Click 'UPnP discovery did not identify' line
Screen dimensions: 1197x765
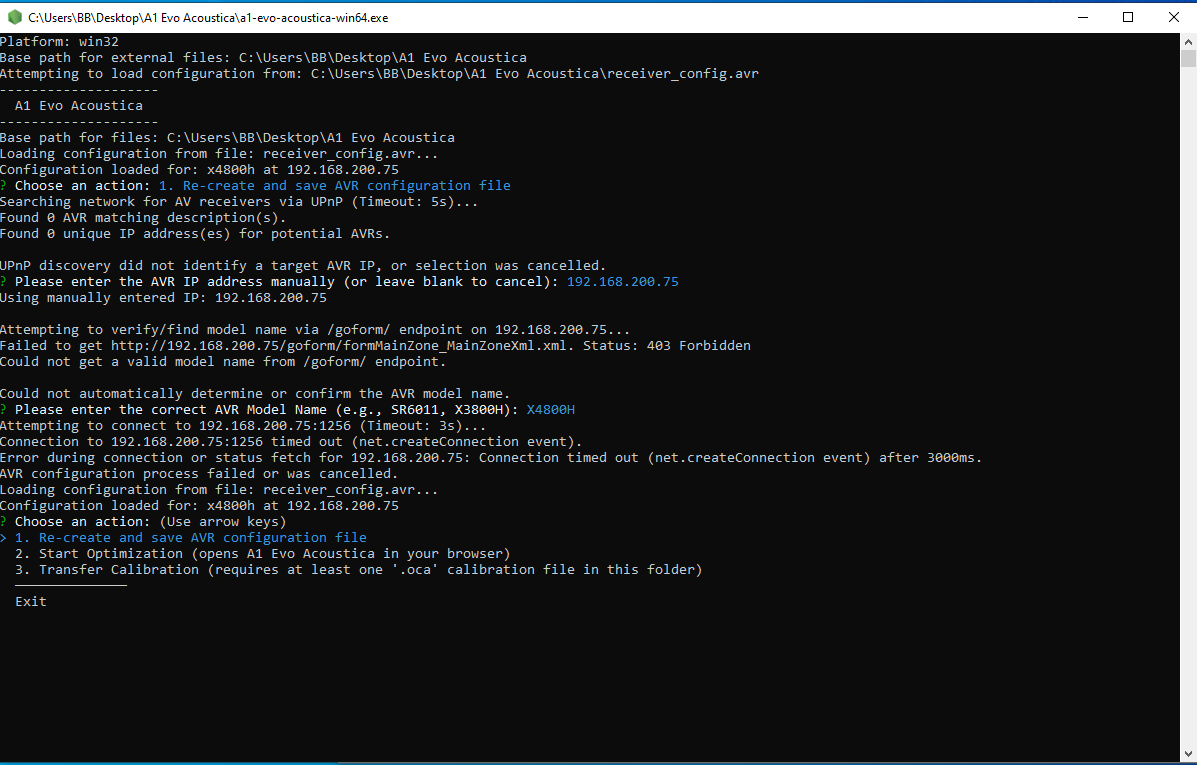pyautogui.click(x=303, y=266)
